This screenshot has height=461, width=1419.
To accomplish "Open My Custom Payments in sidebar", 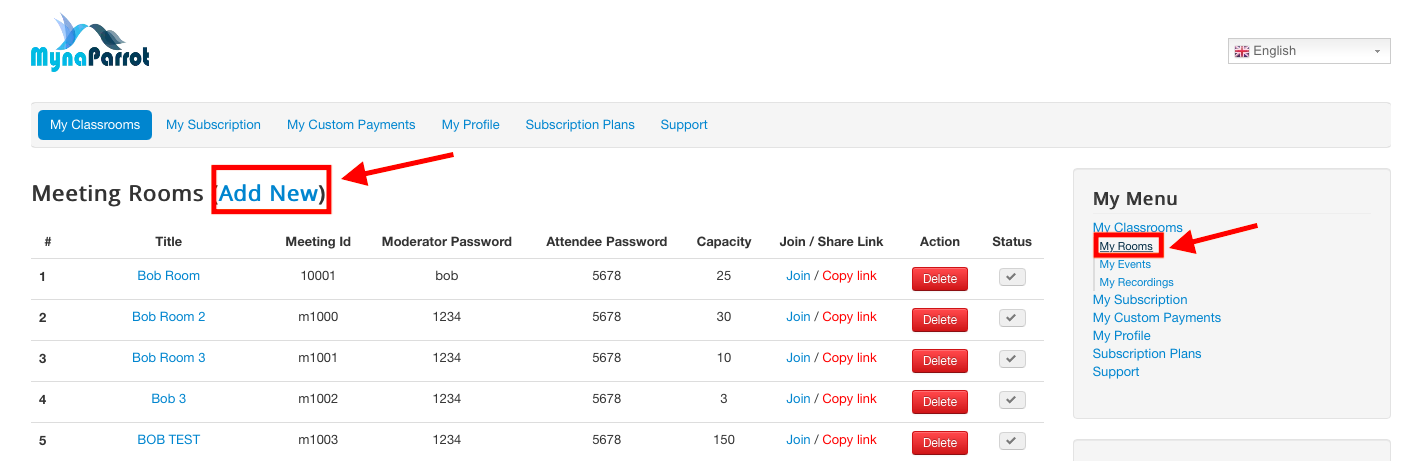I will point(1156,318).
